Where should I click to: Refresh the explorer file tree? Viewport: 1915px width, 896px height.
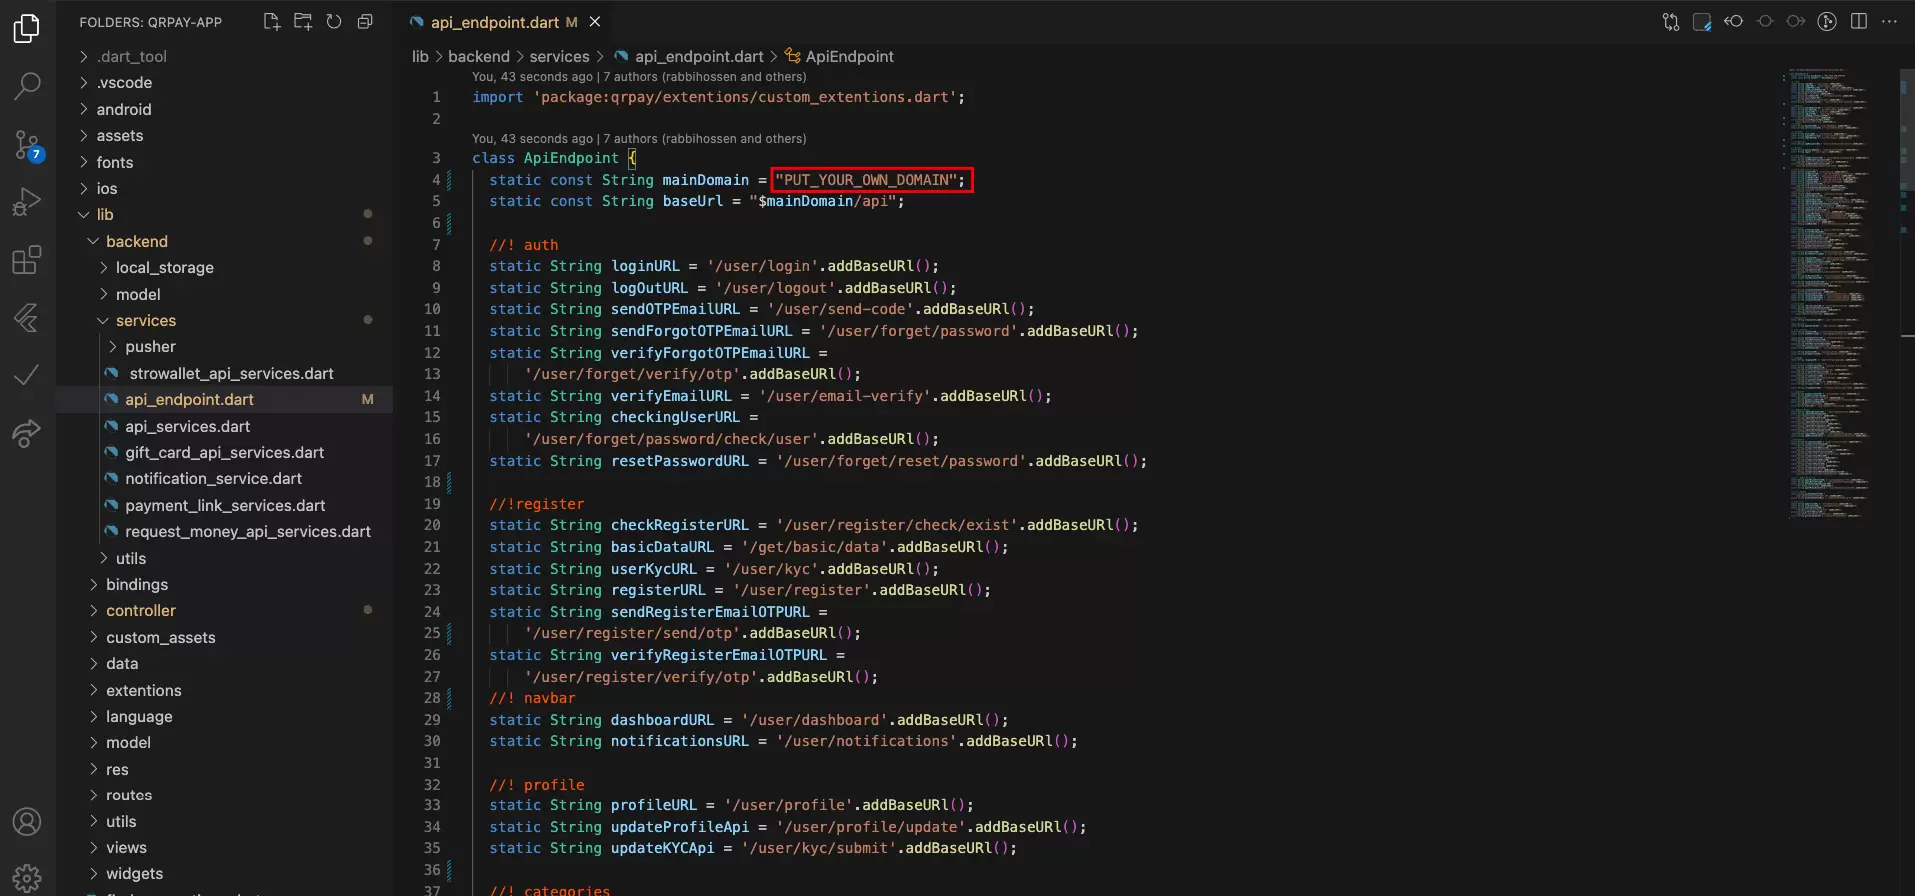(334, 21)
